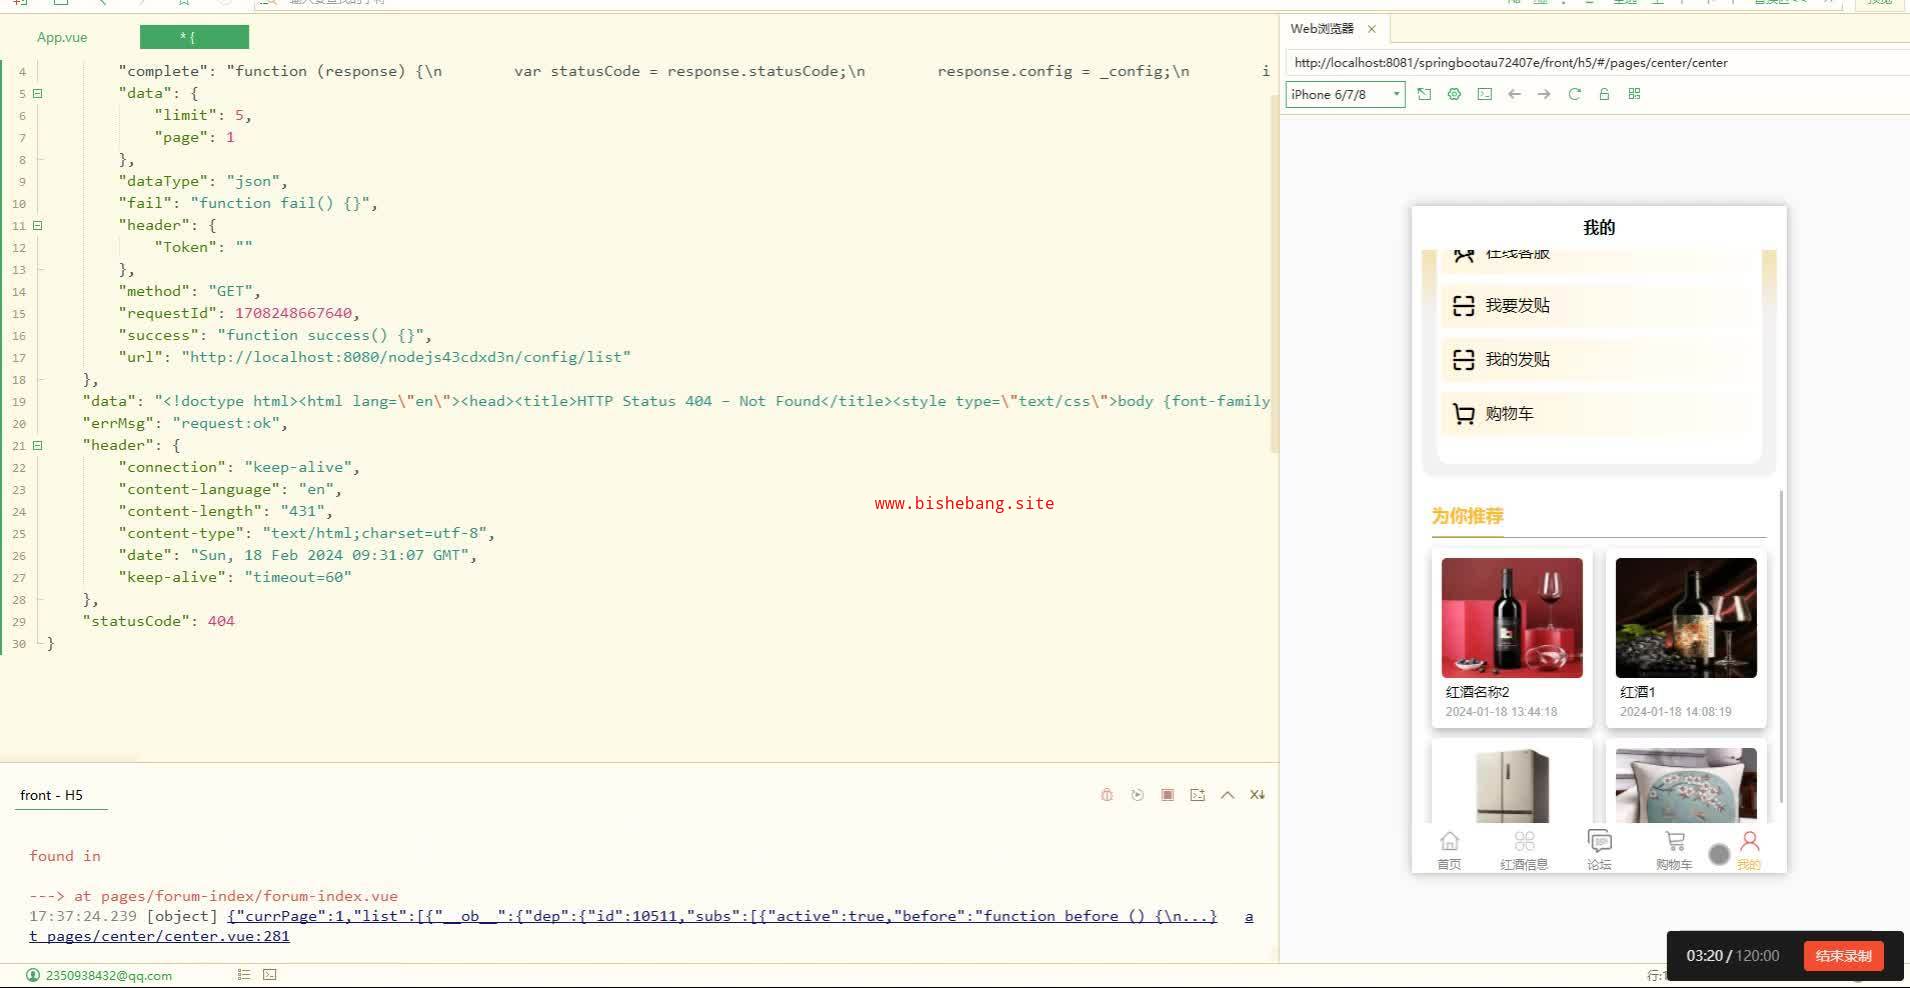Click the 结束录制 end recording button
The image size is (1910, 988).
1843,956
